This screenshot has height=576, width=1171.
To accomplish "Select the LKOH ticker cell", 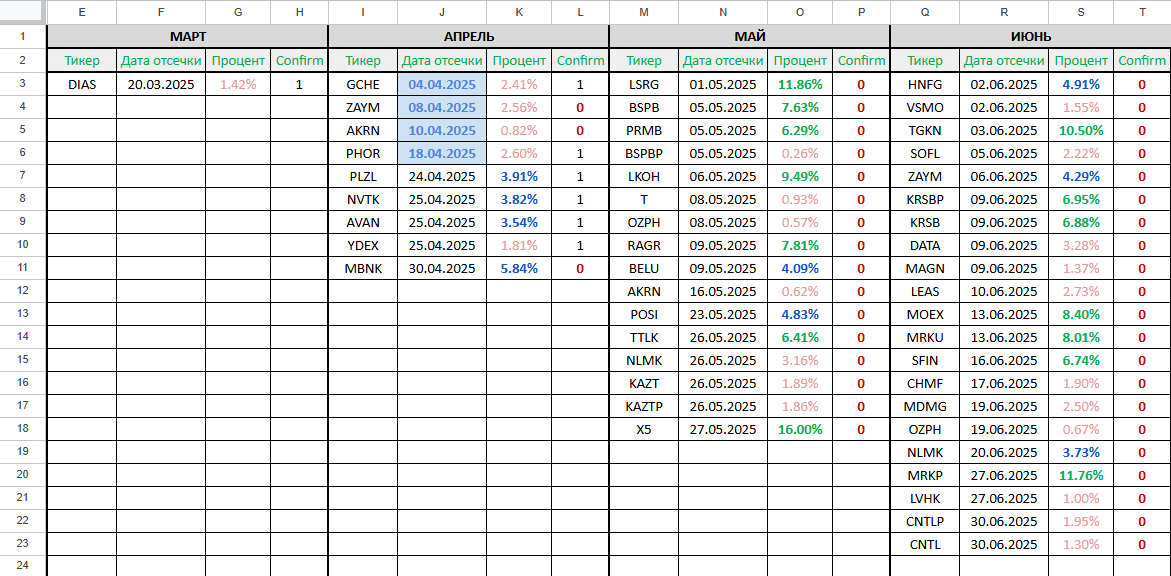I will (x=644, y=176).
